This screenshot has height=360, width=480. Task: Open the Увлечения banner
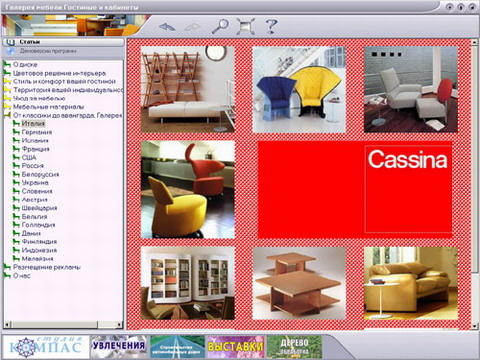coord(119,347)
